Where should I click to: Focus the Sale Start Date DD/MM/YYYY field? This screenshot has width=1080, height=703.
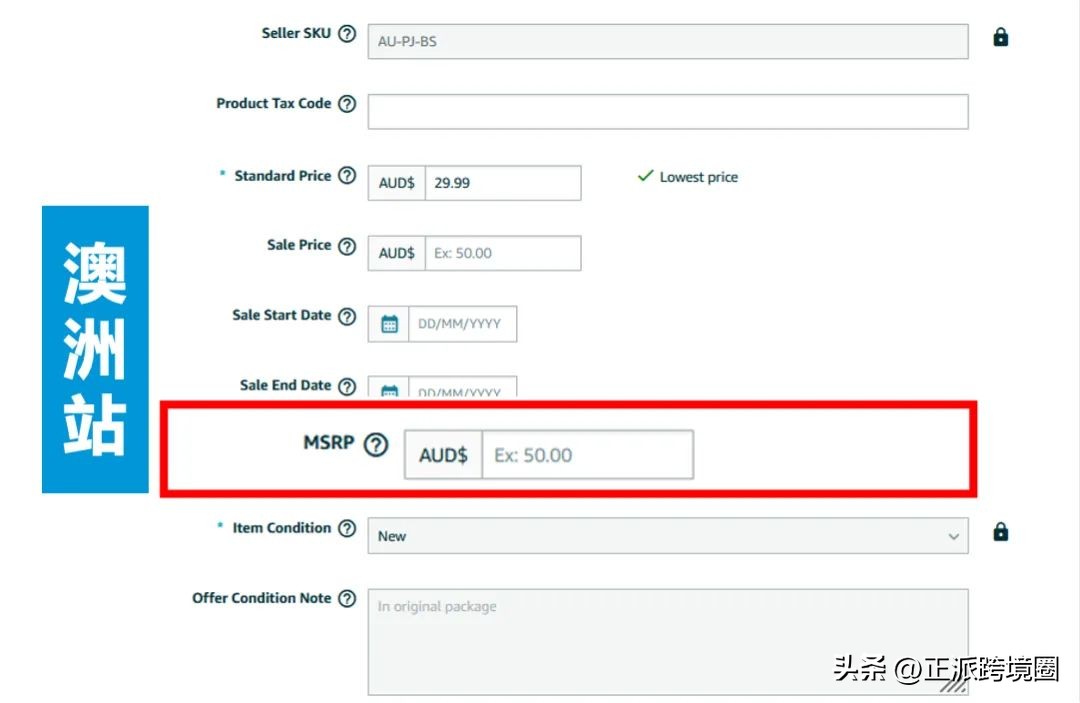[x=462, y=324]
